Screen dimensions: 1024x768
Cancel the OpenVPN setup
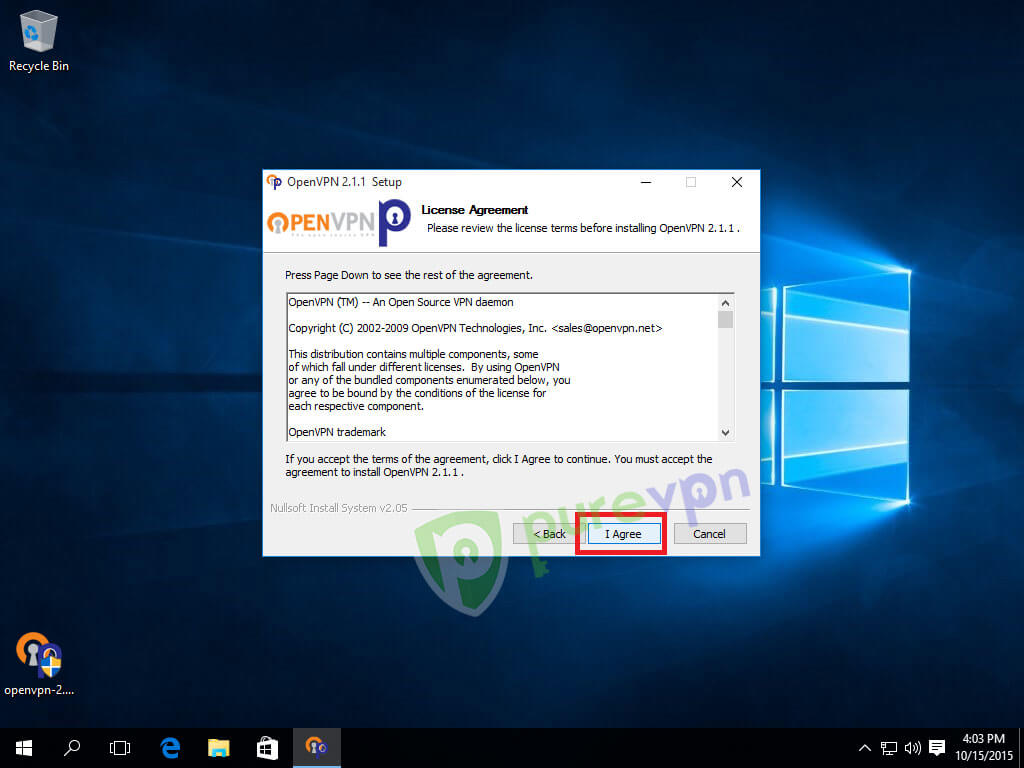pos(710,534)
